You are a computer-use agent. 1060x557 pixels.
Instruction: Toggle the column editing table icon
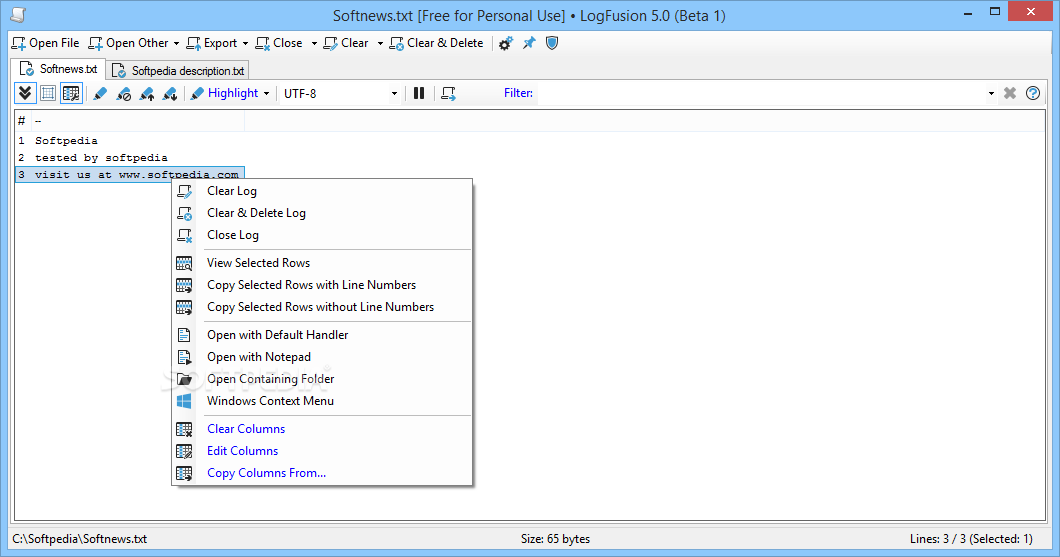[x=71, y=93]
